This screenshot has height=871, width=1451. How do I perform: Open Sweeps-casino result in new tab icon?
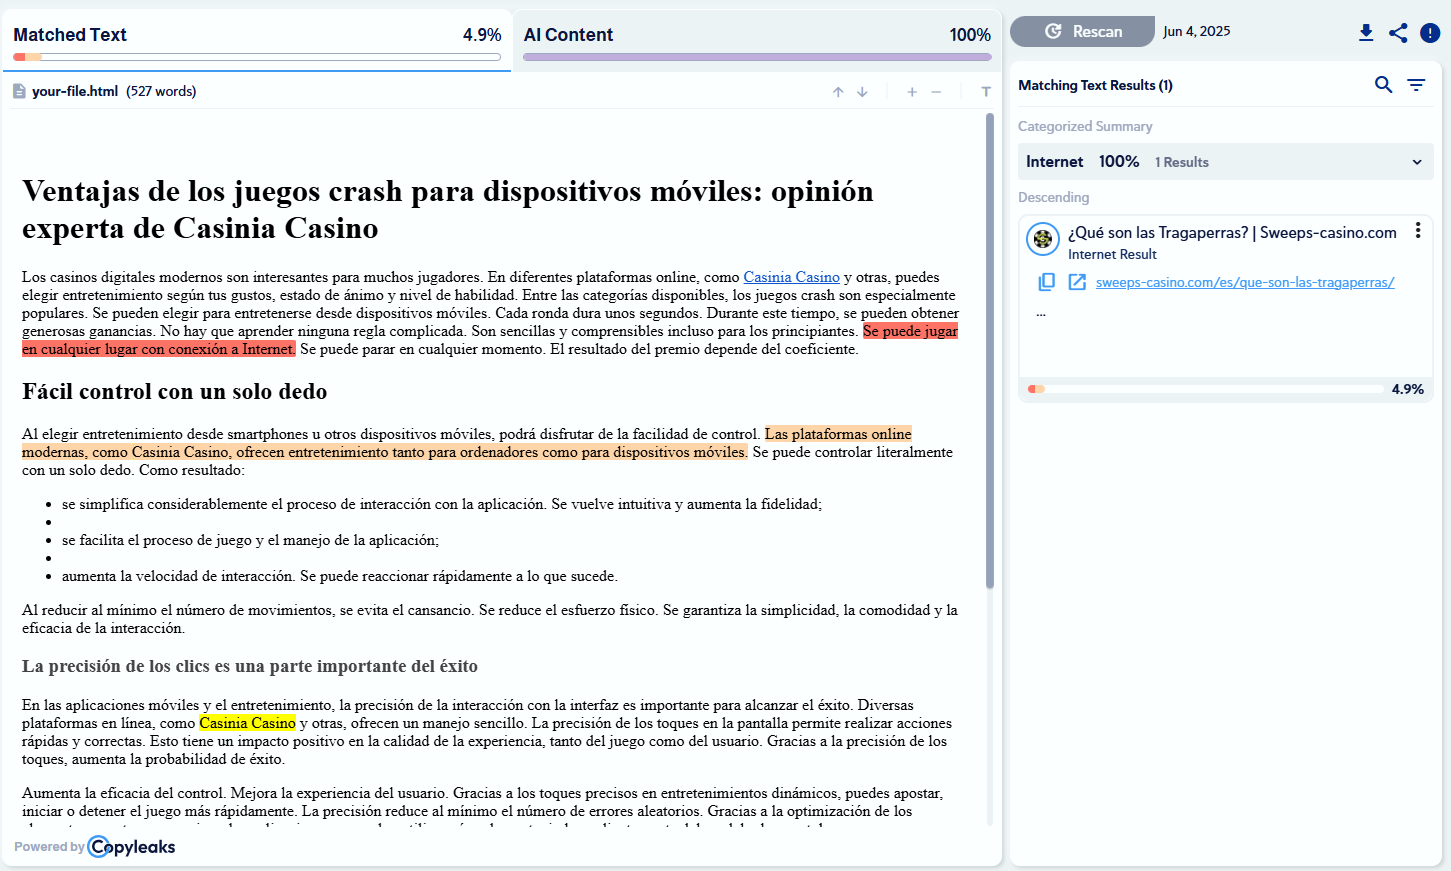(x=1077, y=282)
